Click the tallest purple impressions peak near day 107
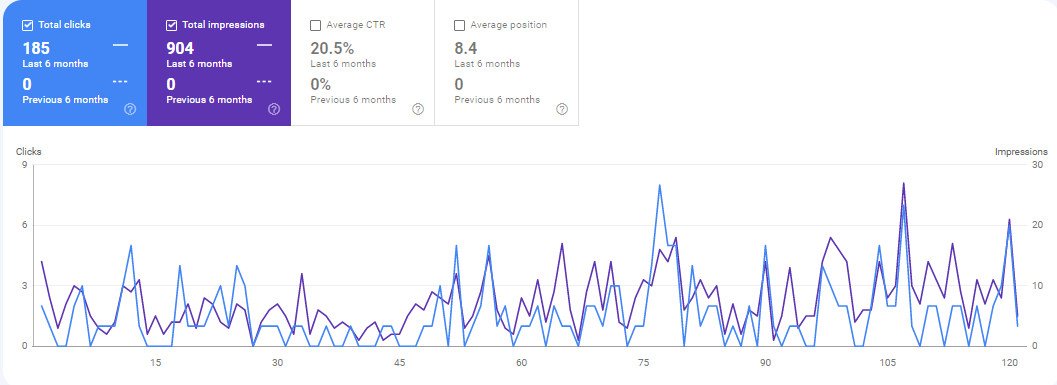Screen dimensions: 1057x385 pyautogui.click(x=903, y=183)
